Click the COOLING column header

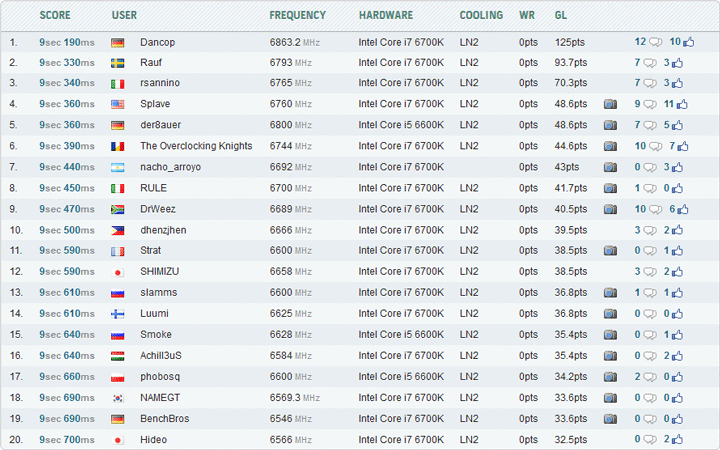pyautogui.click(x=481, y=16)
